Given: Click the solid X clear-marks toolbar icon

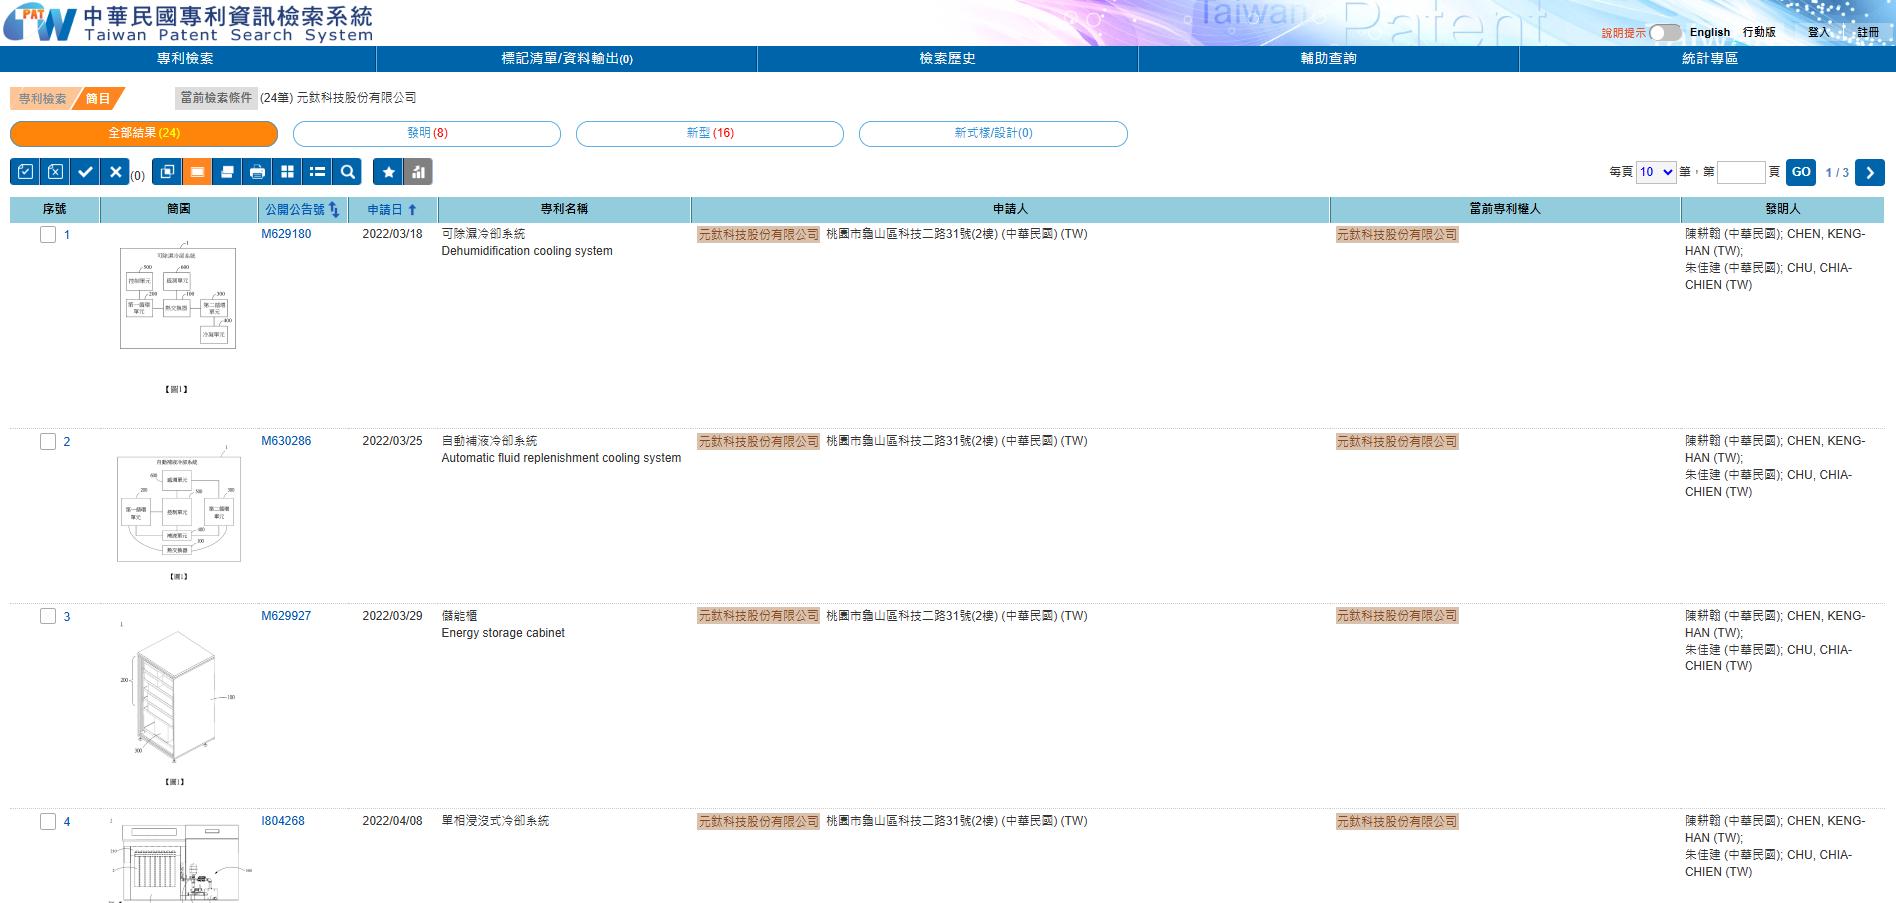Looking at the screenshot, I should (x=115, y=172).
